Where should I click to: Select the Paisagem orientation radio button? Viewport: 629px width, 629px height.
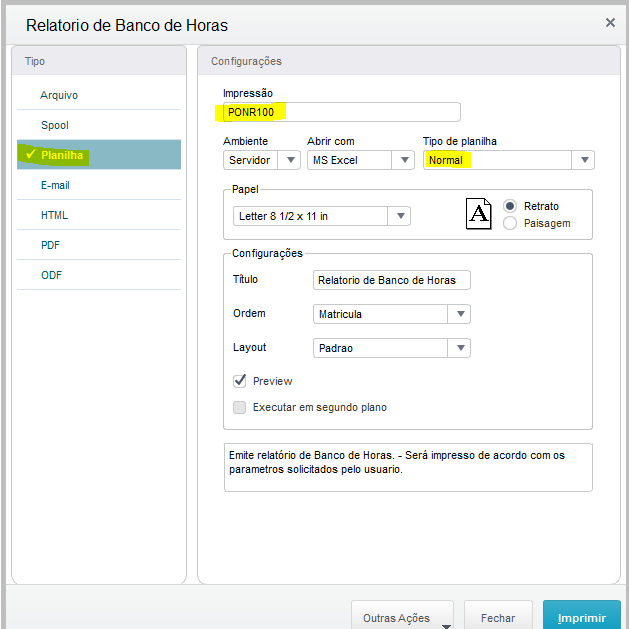tap(509, 223)
